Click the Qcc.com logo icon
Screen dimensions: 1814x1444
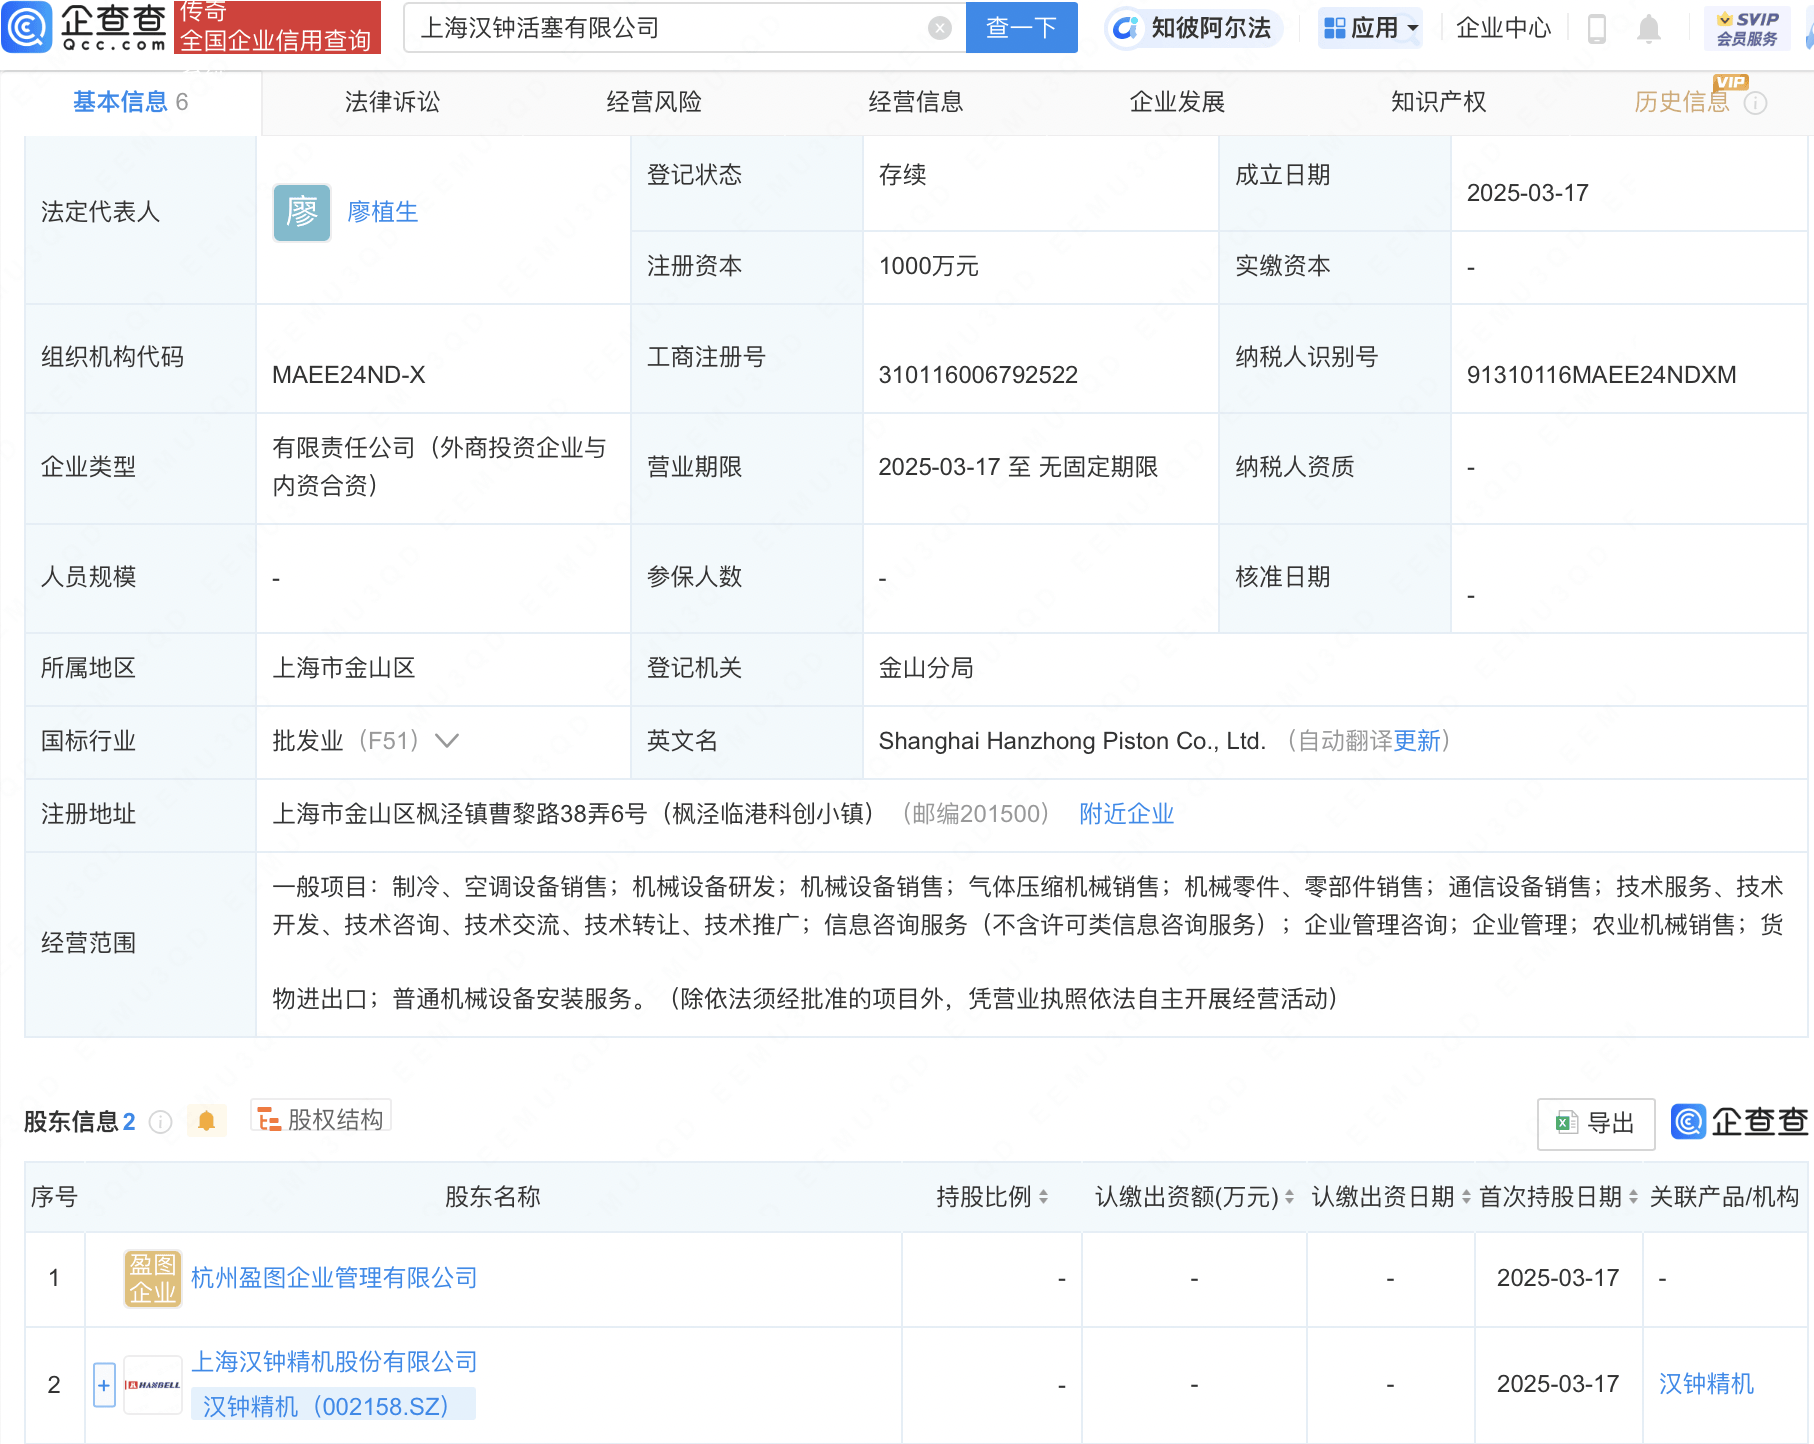pos(26,27)
